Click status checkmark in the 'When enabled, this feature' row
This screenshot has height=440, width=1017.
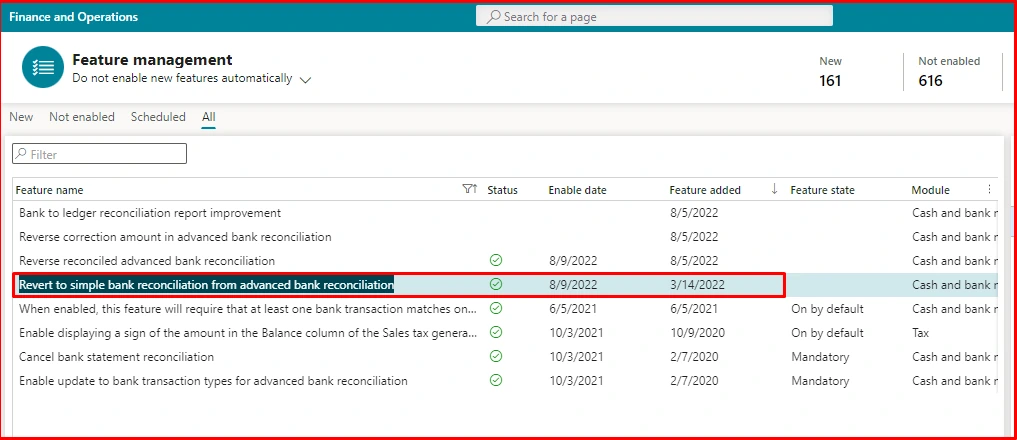click(x=496, y=309)
